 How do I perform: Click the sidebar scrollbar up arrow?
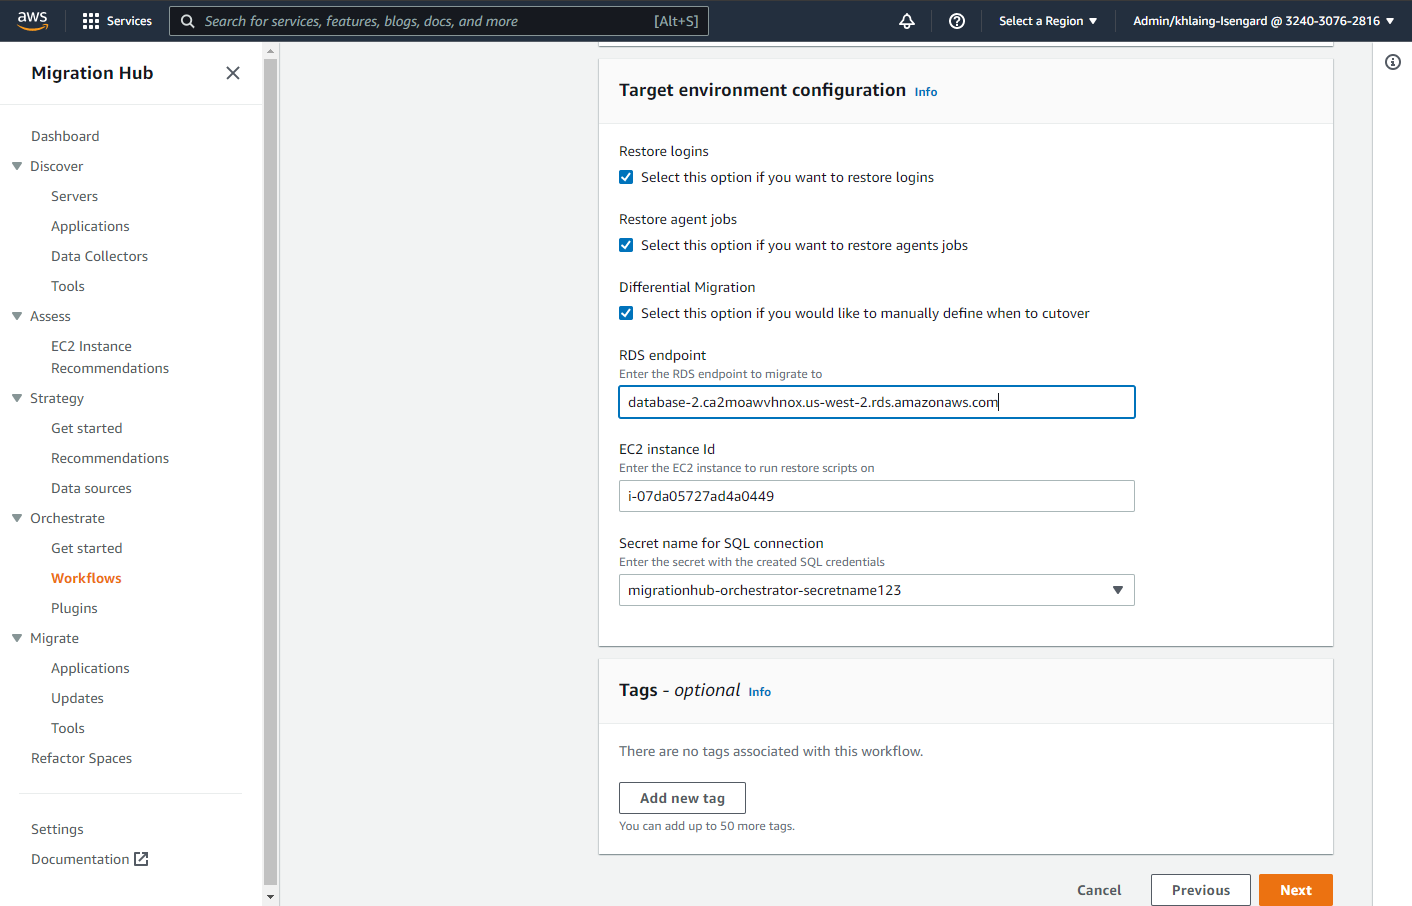270,51
